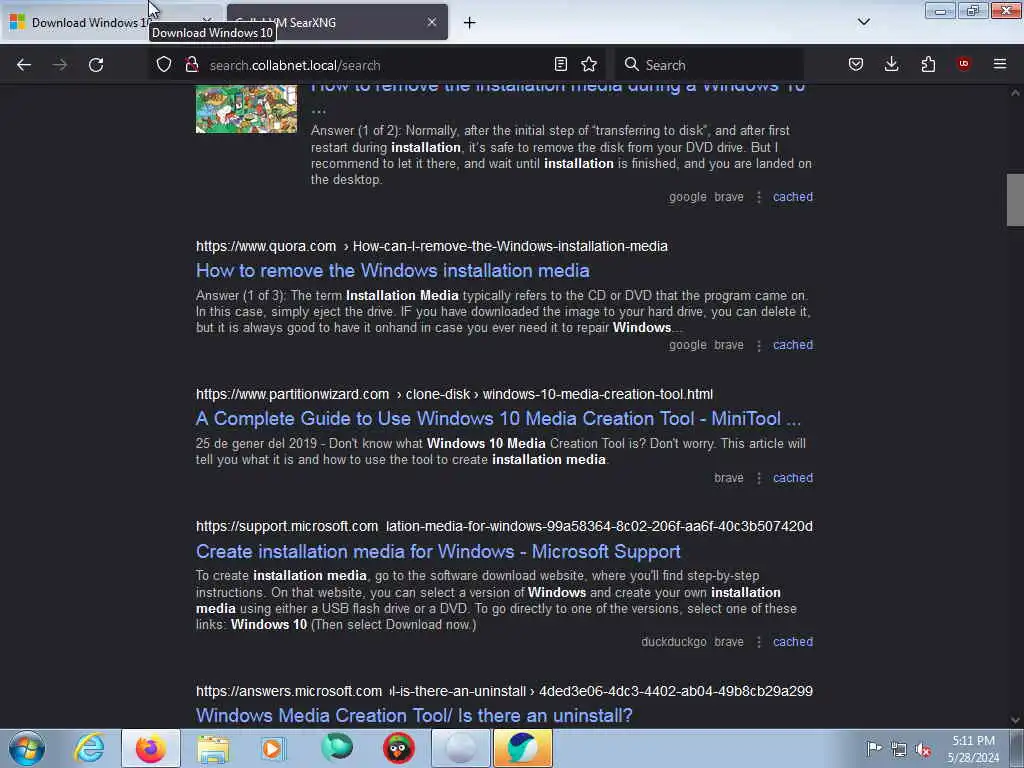
Task: Open Action Center flag in system tray
Action: pos(874,749)
